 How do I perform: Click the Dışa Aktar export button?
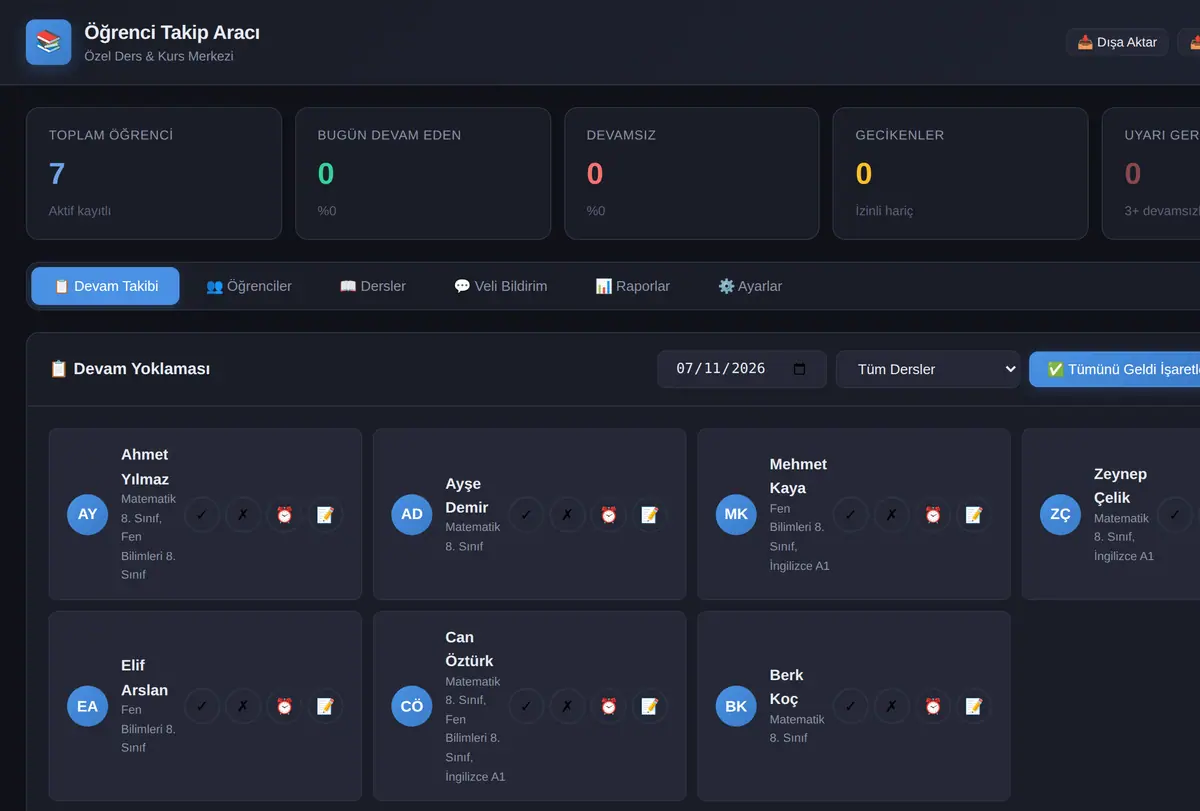pyautogui.click(x=1117, y=42)
